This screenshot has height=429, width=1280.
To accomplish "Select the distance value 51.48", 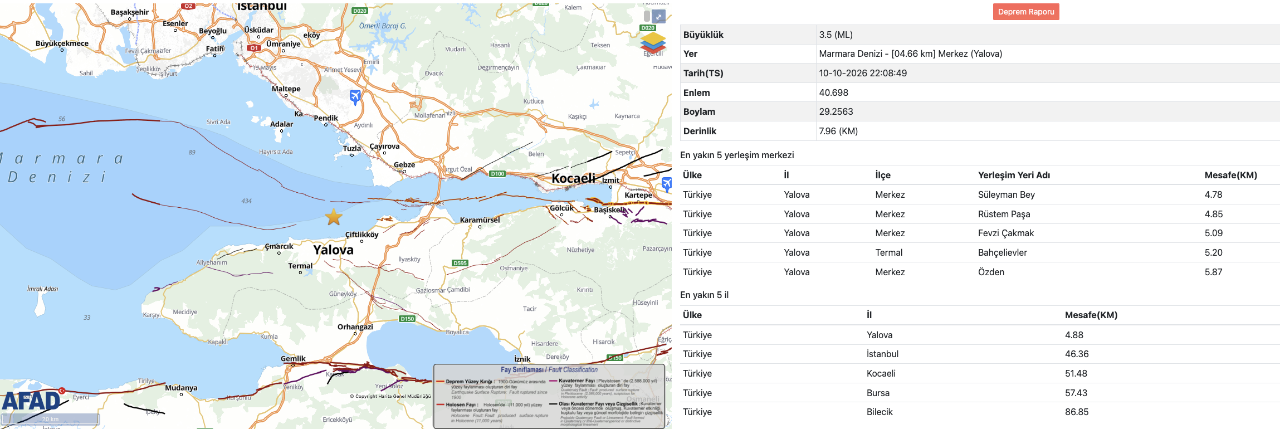I will click(x=1077, y=373).
